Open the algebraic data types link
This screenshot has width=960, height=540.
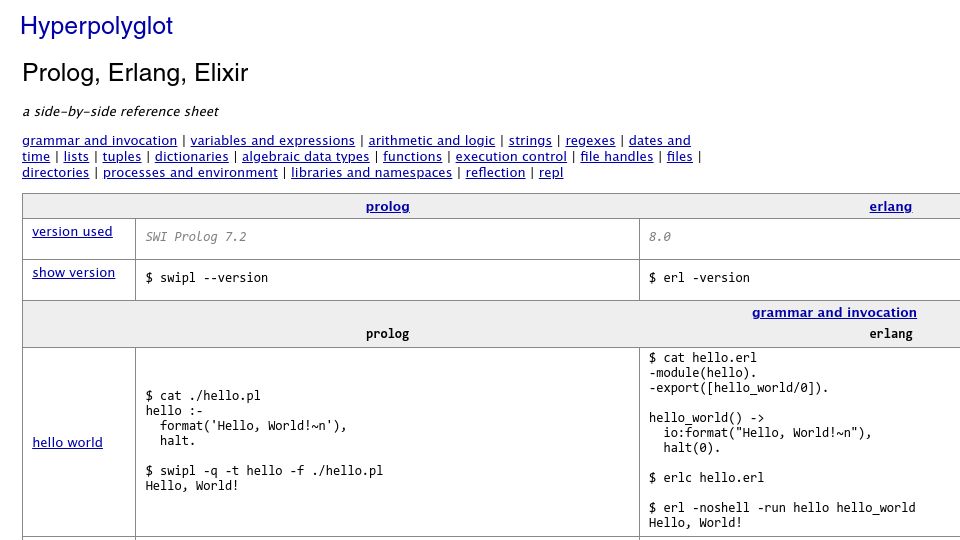click(306, 157)
